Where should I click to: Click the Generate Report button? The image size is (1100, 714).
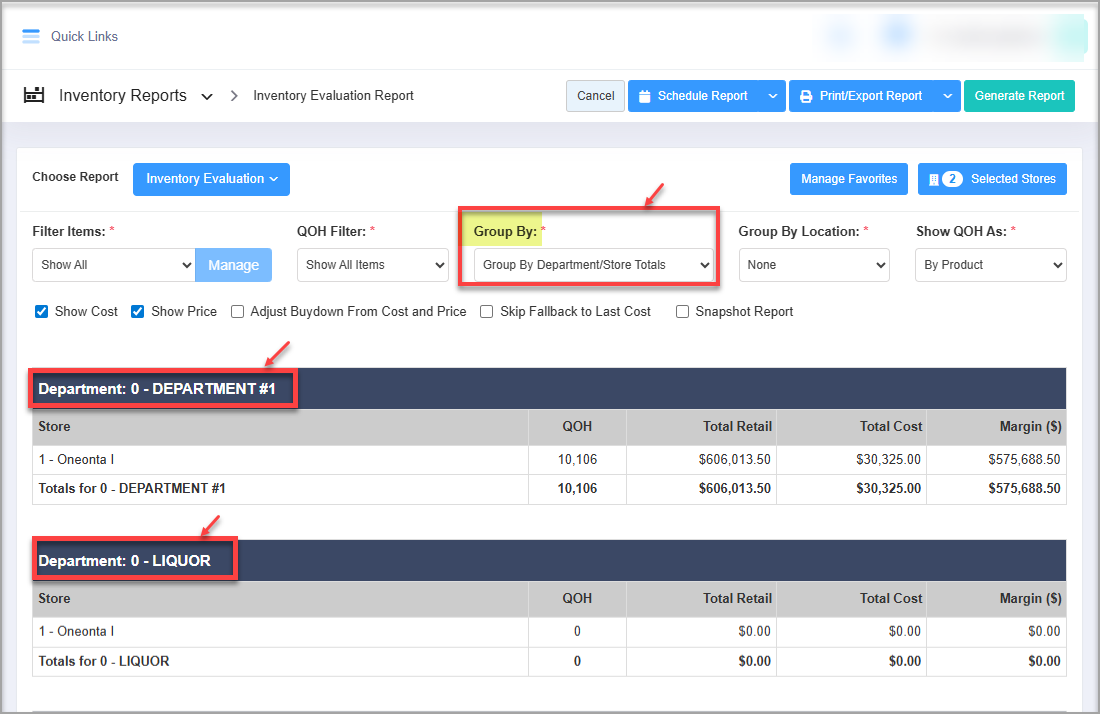tap(1019, 96)
